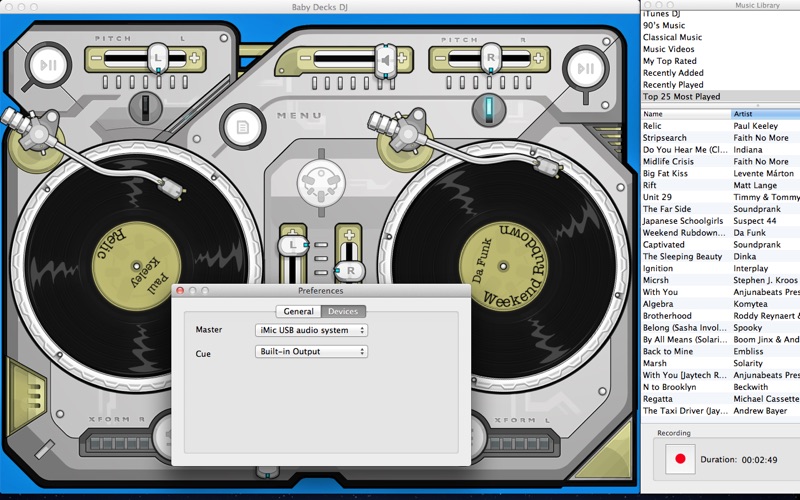The height and width of the screenshot is (500, 800).
Task: Sort library by Name column header
Action: [x=686, y=114]
